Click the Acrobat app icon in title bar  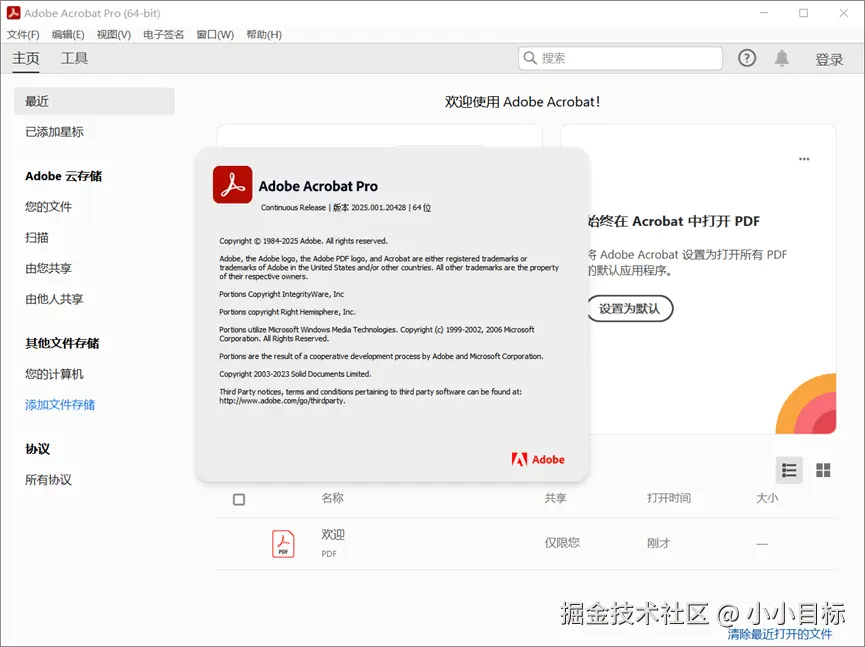[13, 13]
